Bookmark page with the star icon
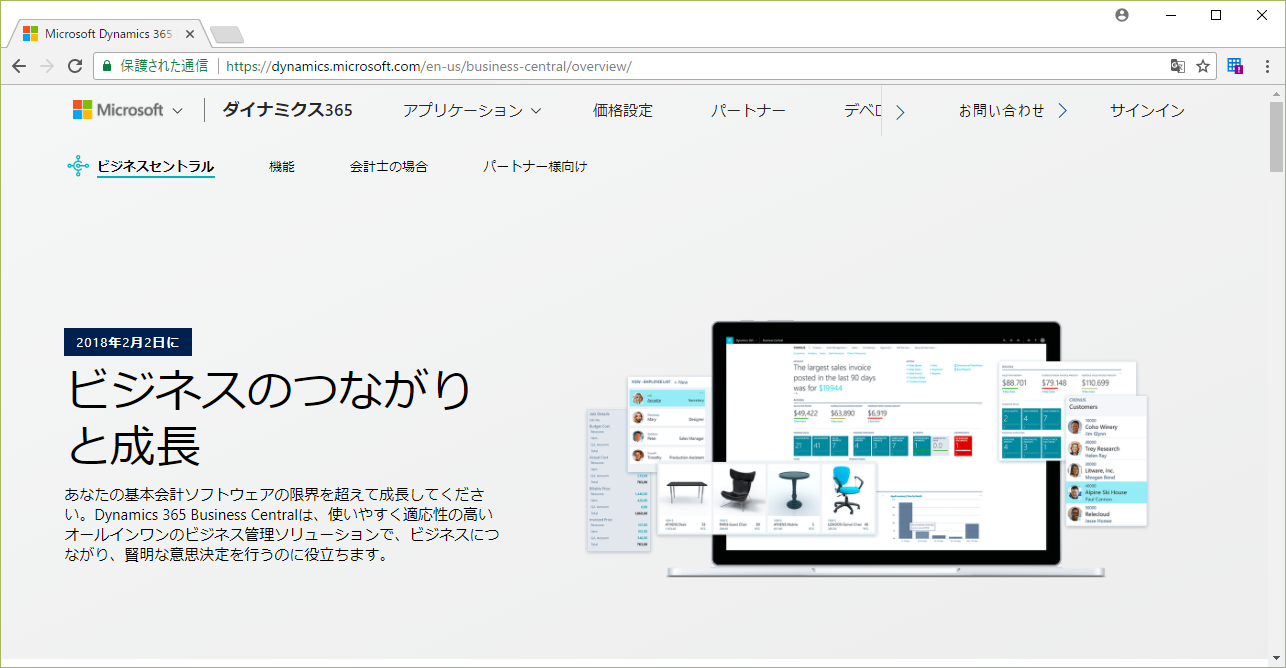 (1203, 66)
